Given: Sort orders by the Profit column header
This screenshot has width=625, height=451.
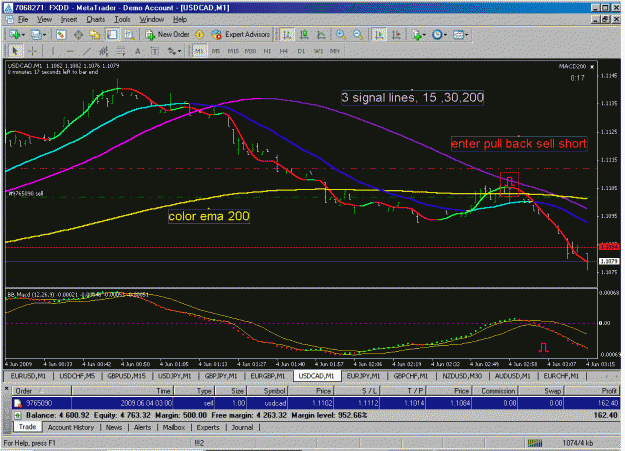Looking at the screenshot, I should 593,391.
